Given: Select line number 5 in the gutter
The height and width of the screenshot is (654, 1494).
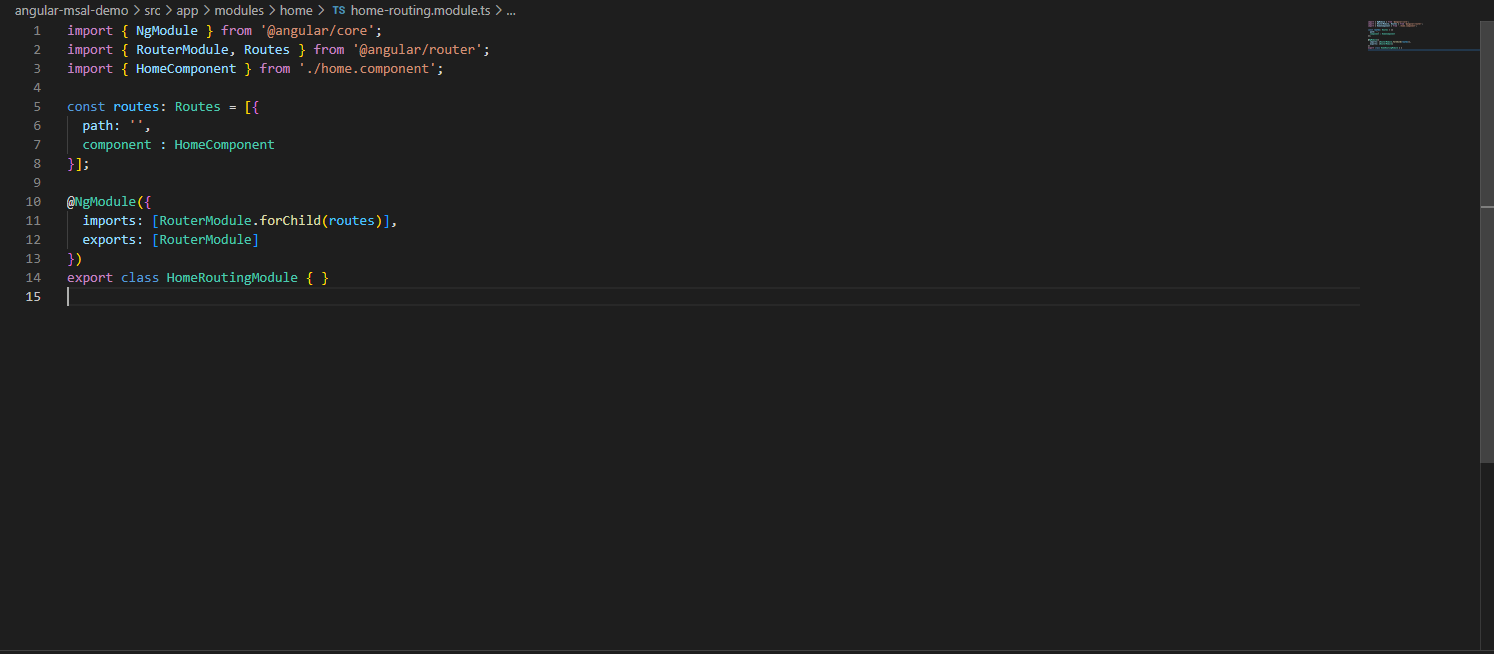Looking at the screenshot, I should pyautogui.click(x=37, y=107).
